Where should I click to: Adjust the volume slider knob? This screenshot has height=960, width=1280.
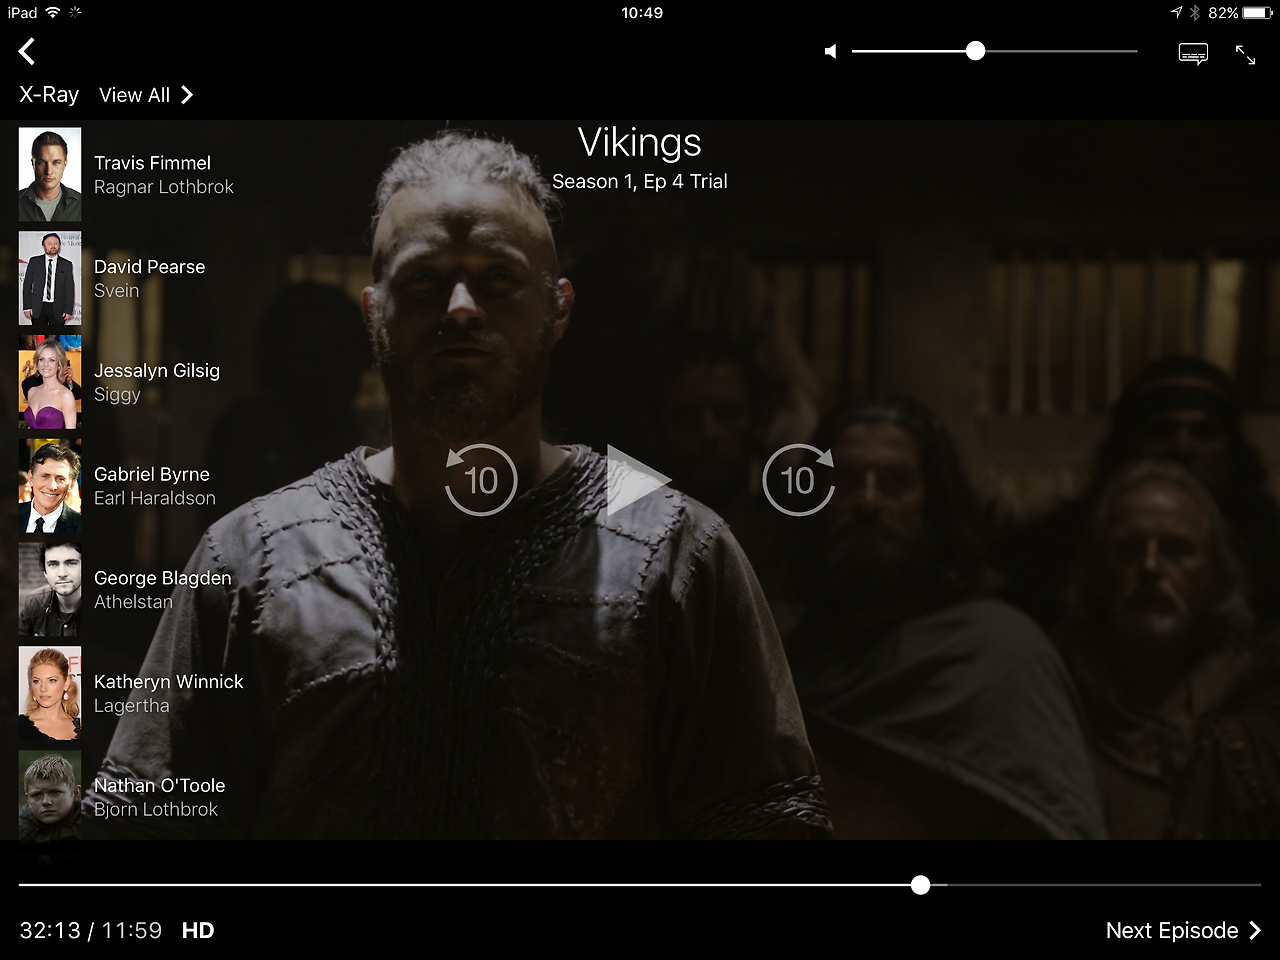pos(976,51)
